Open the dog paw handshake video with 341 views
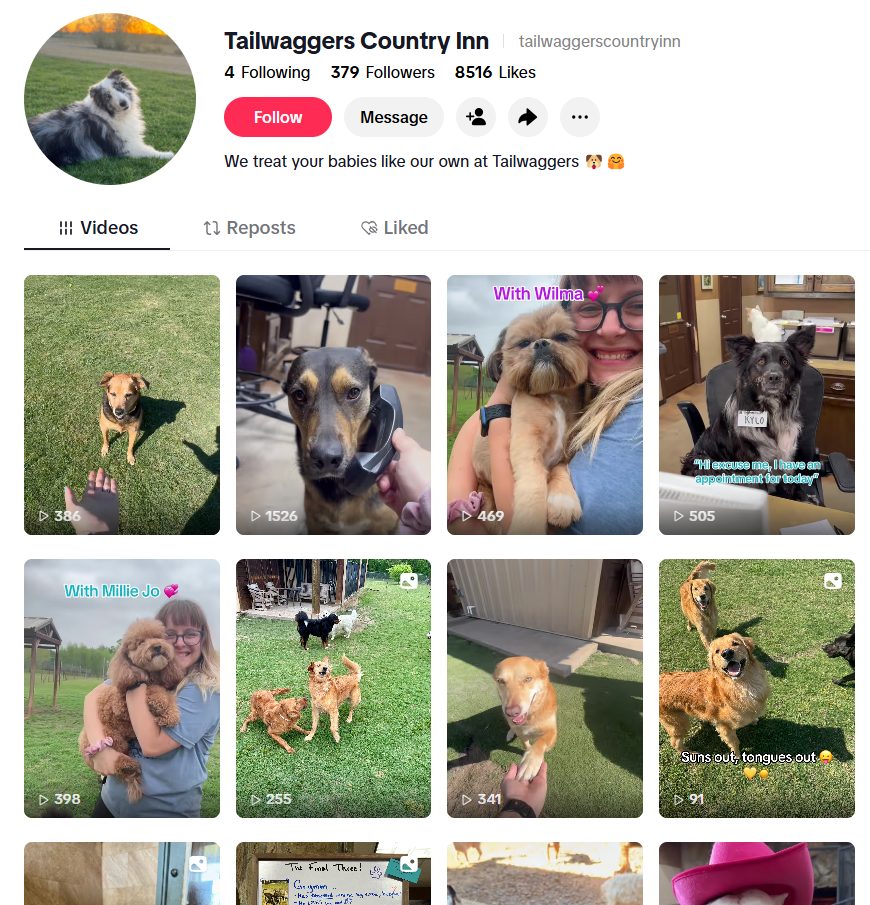870x905 pixels. click(544, 688)
